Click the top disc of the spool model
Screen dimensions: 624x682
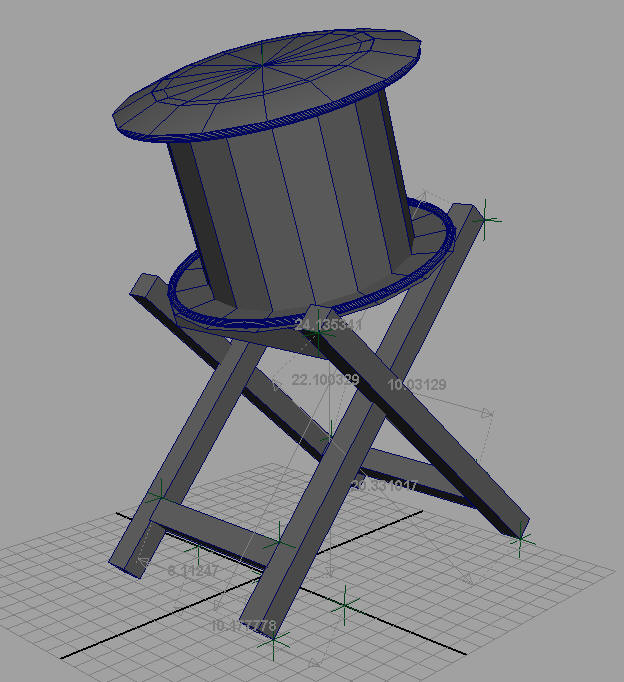[267, 85]
